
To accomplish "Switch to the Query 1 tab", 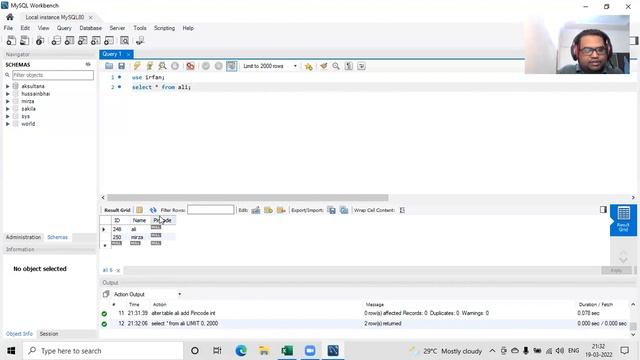I will pyautogui.click(x=112, y=54).
